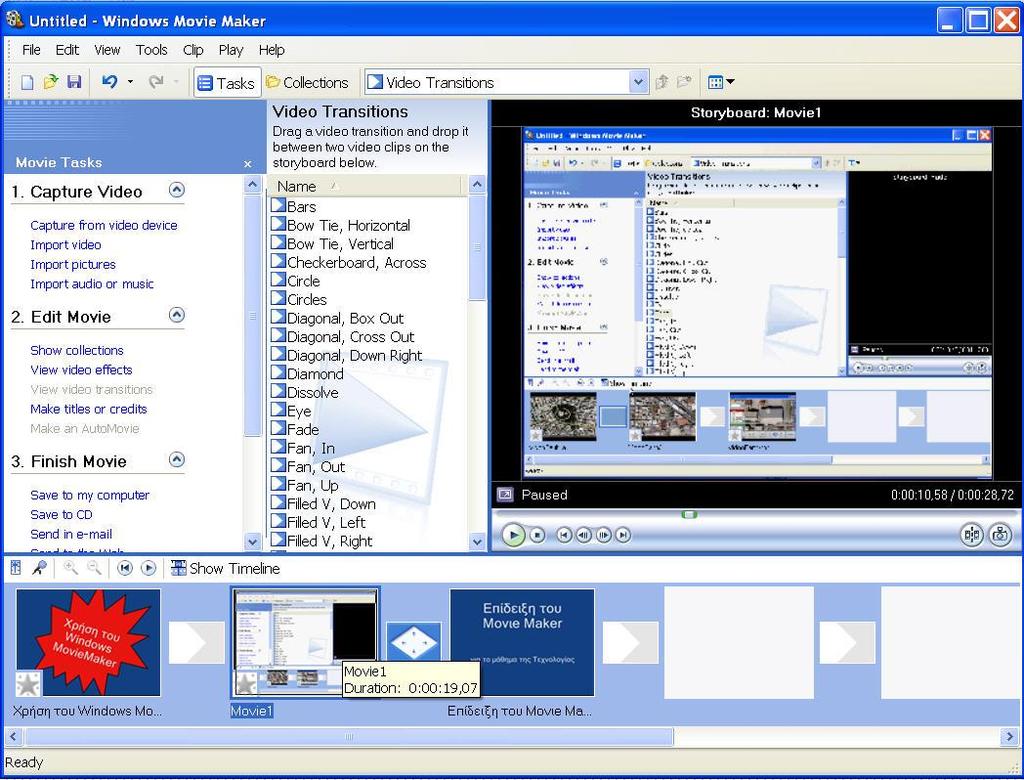This screenshot has width=1024, height=780.
Task: Click the Make titles or credits link
Action: coord(88,409)
